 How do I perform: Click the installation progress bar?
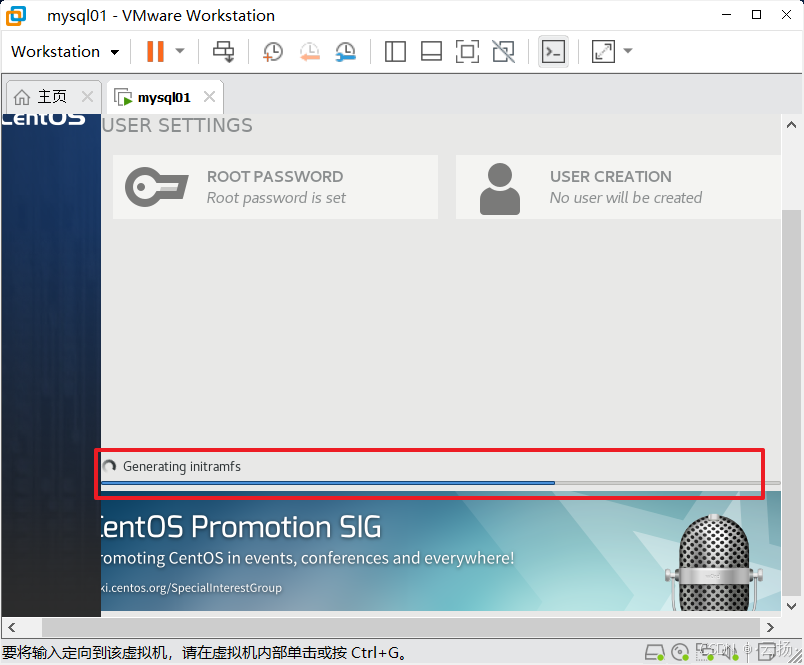point(440,483)
